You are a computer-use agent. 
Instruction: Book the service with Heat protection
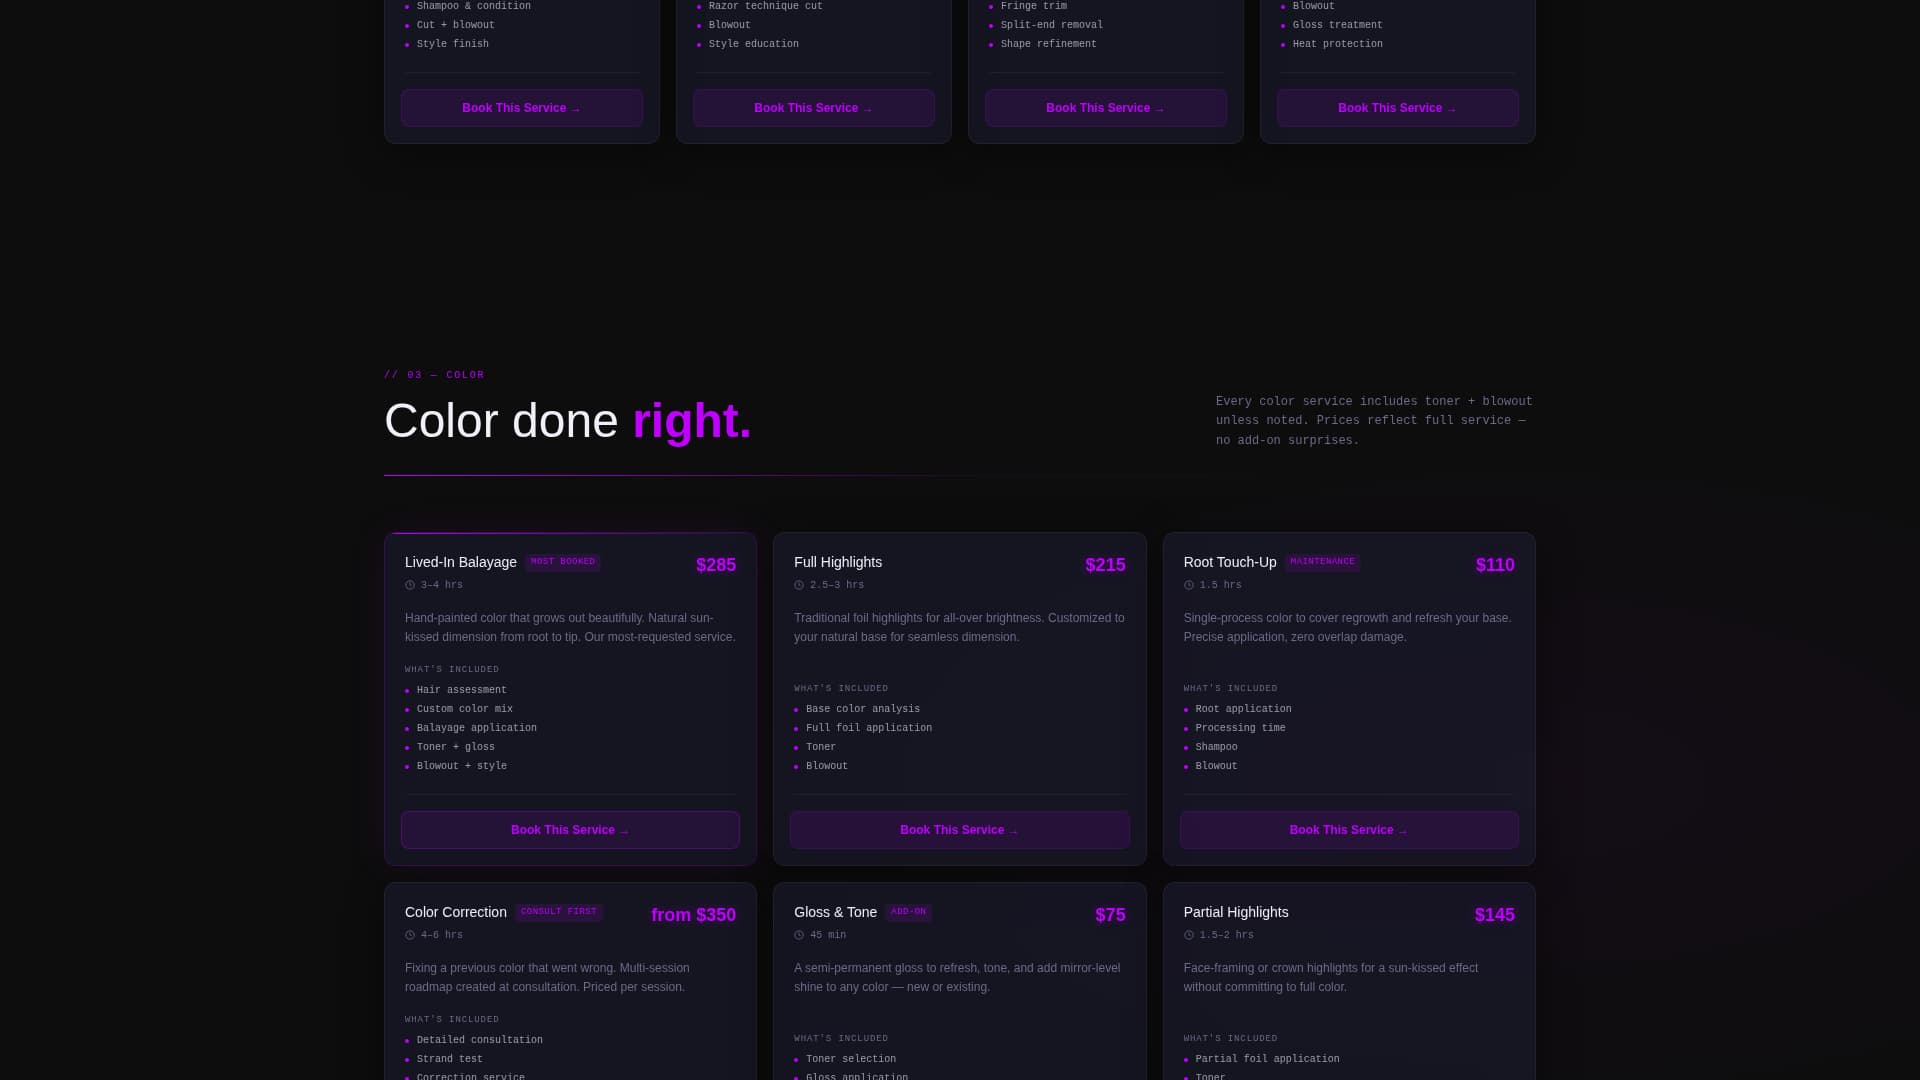coord(1398,108)
